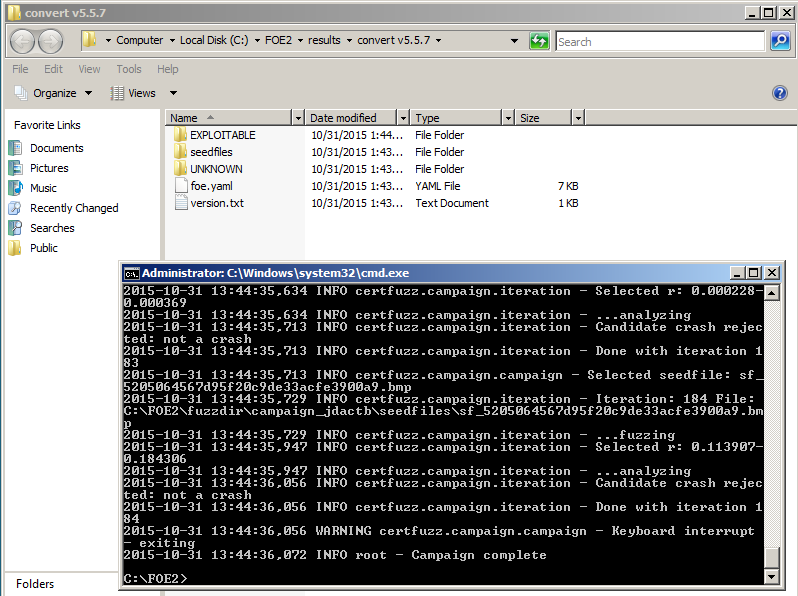Open the File menu

pos(20,69)
